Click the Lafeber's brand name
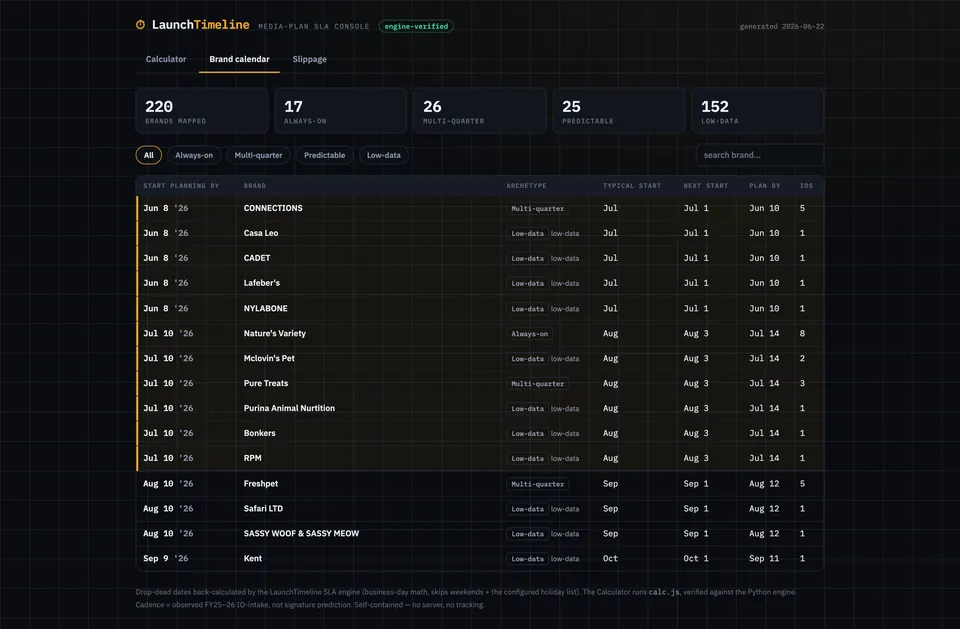This screenshot has width=960, height=629. pyautogui.click(x=262, y=283)
